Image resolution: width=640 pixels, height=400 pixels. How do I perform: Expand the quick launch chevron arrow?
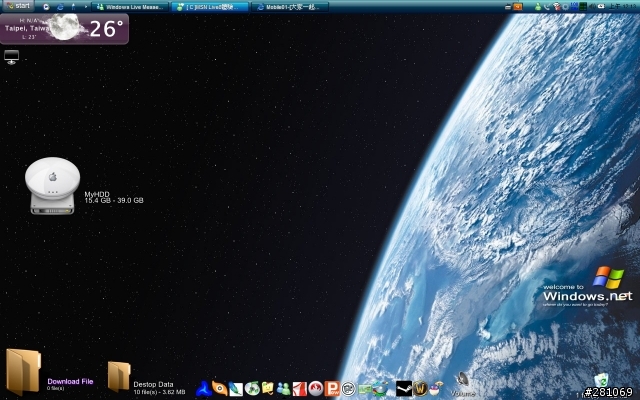[x=86, y=7]
